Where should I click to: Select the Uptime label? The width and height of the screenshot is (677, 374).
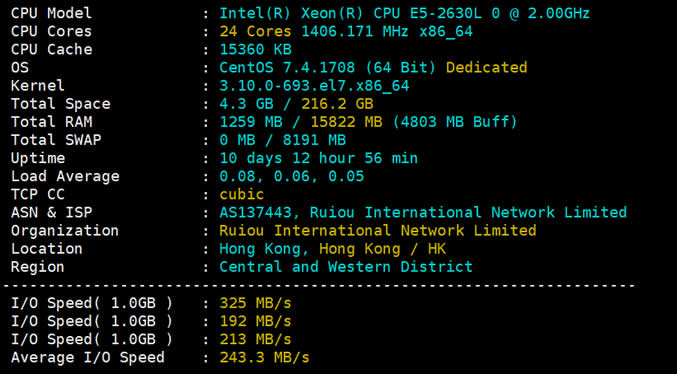38,158
